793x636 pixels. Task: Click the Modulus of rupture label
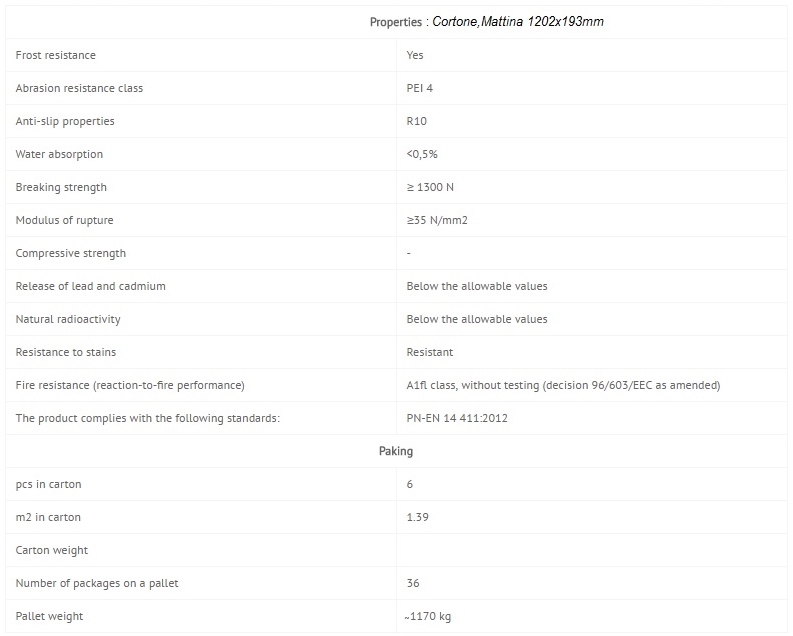64,220
